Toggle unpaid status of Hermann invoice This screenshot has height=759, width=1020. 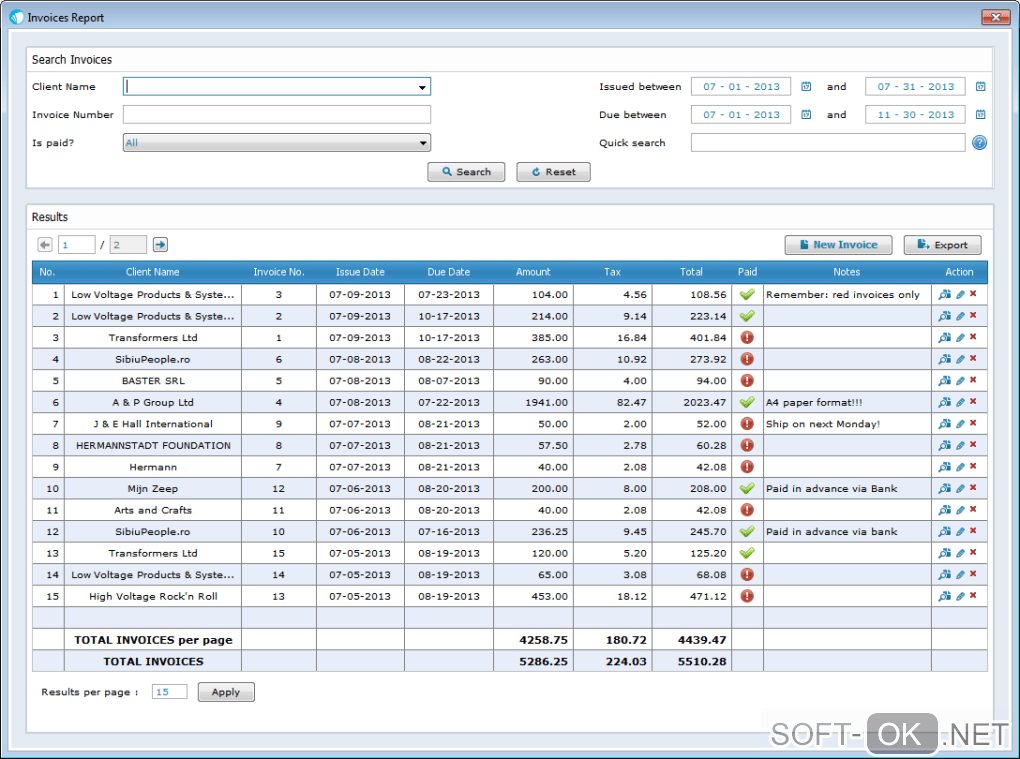746,467
